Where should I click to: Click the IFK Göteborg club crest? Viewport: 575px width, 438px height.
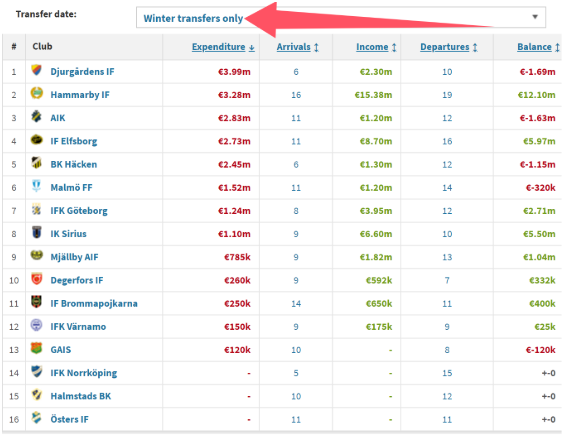[x=36, y=209]
